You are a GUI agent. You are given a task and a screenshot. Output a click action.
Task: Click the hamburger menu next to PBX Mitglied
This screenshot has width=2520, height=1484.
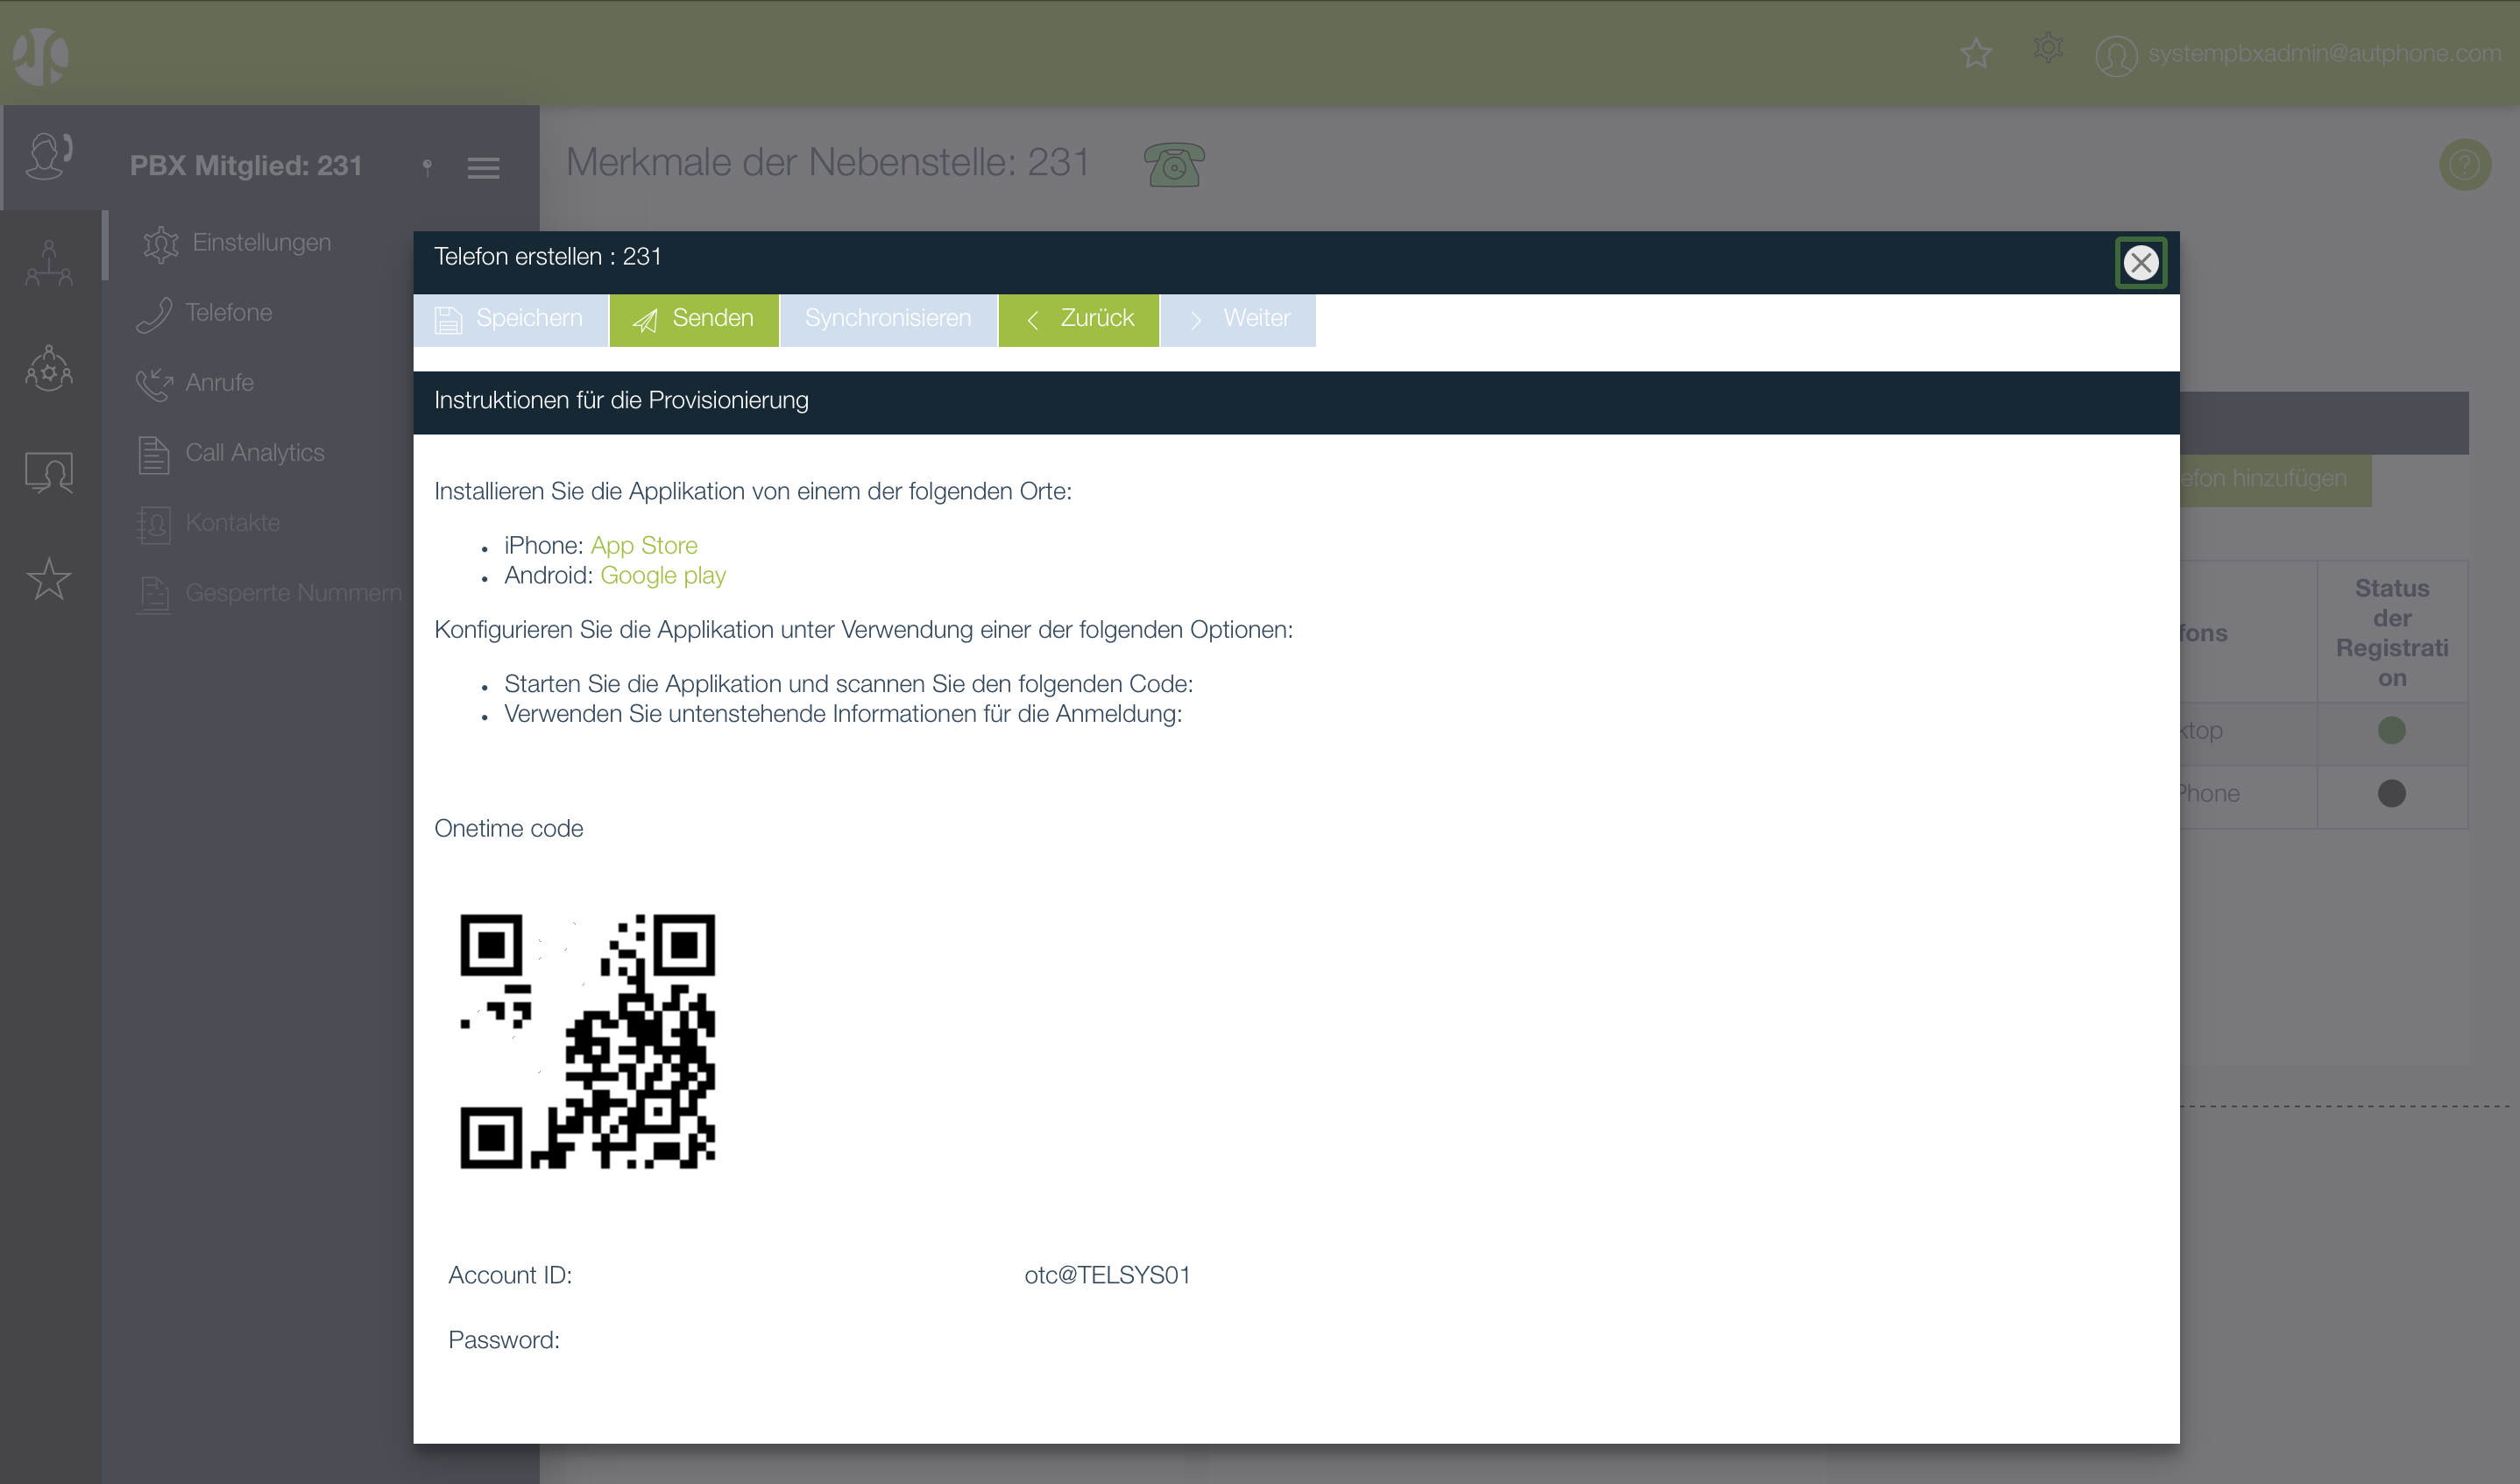coord(483,168)
